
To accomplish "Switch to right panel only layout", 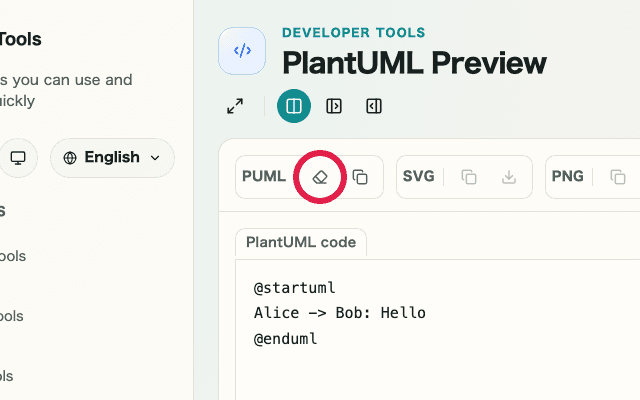I will point(374,106).
